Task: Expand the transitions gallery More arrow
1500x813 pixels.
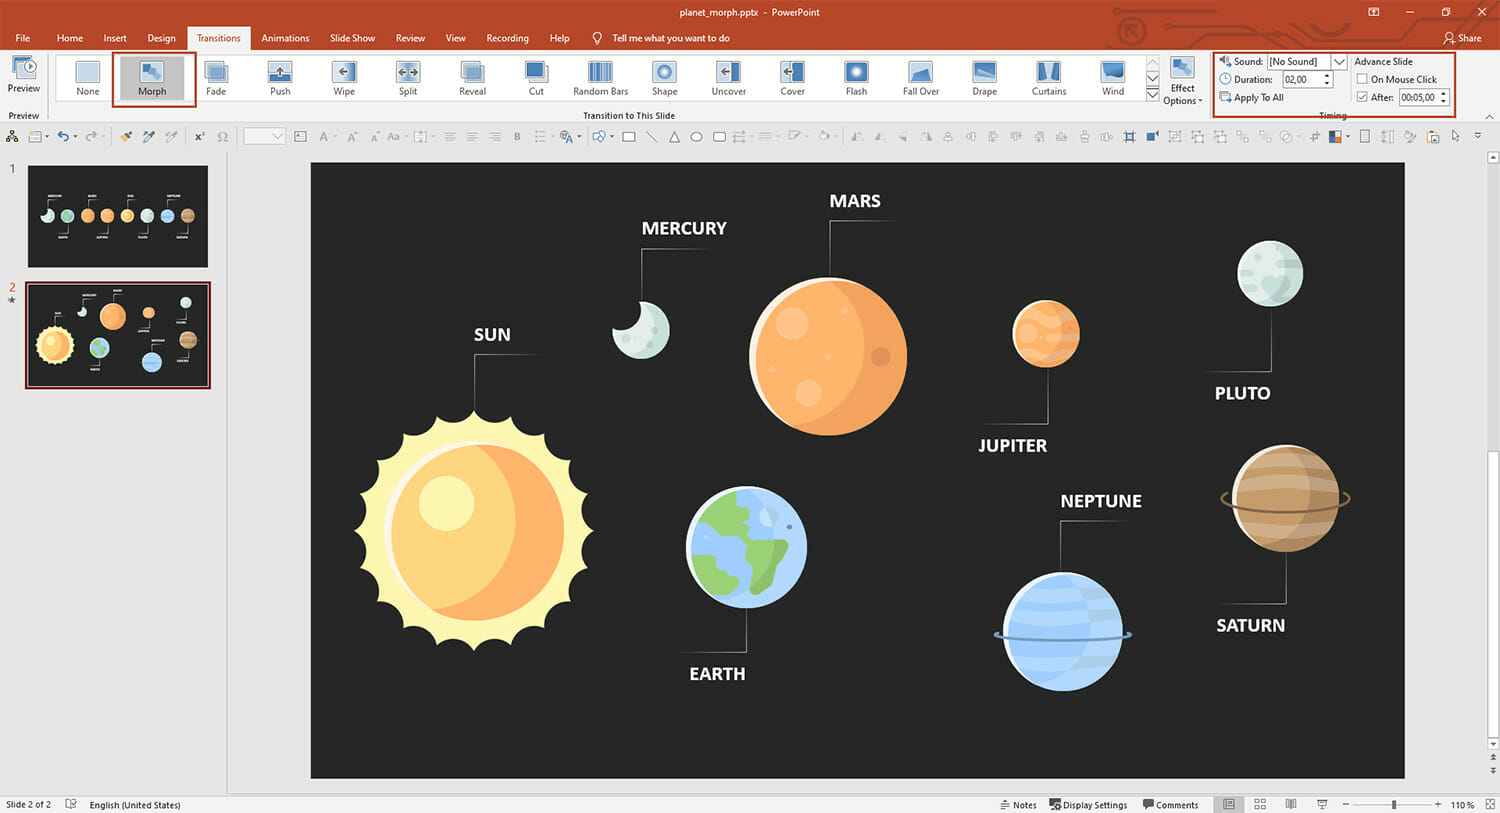Action: [1152, 96]
